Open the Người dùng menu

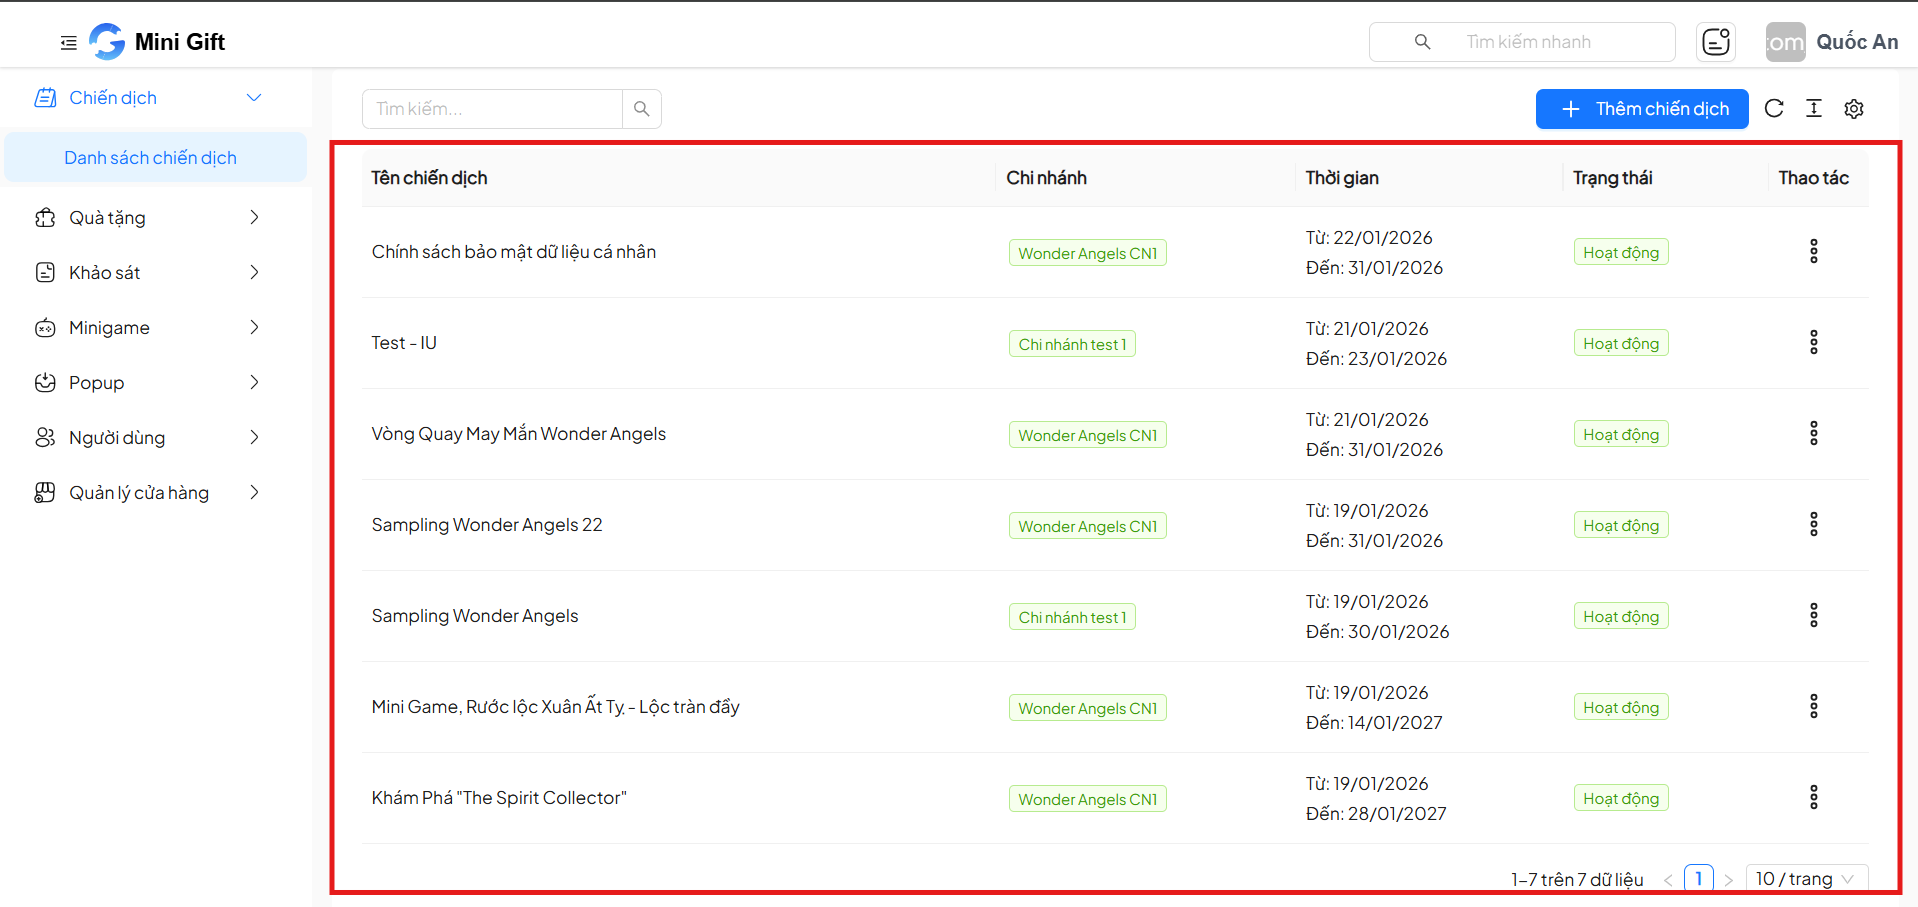[x=155, y=438]
